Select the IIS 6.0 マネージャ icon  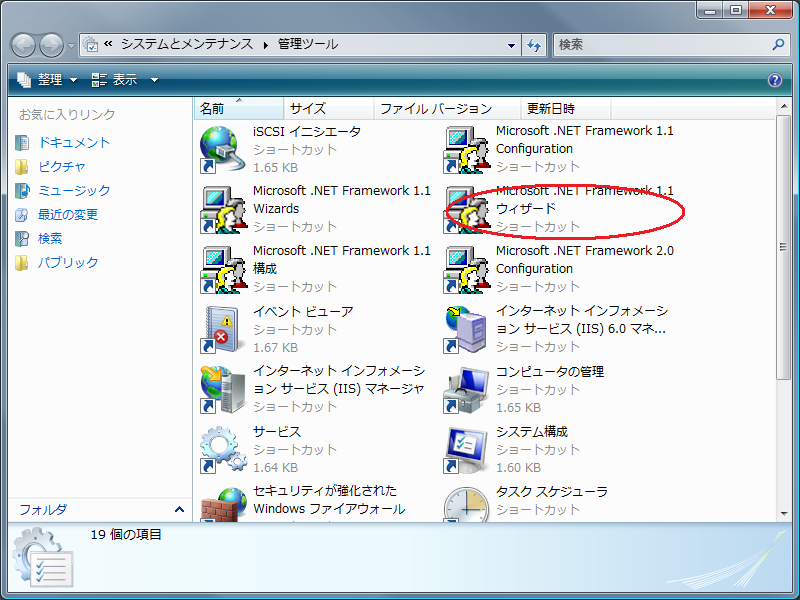464,330
